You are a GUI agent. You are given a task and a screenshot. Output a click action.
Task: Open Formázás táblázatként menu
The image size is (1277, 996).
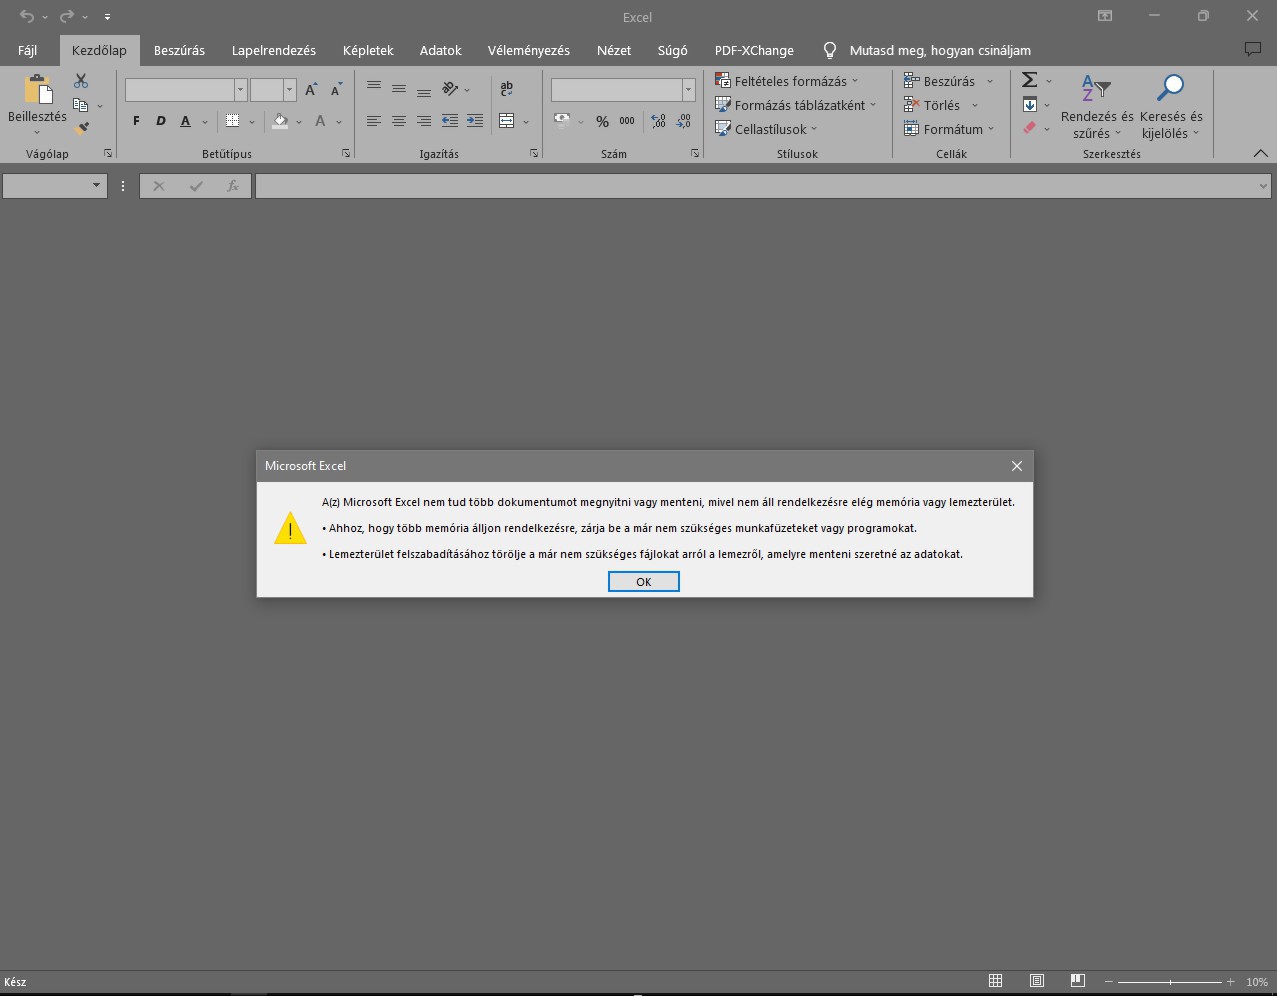pos(796,105)
